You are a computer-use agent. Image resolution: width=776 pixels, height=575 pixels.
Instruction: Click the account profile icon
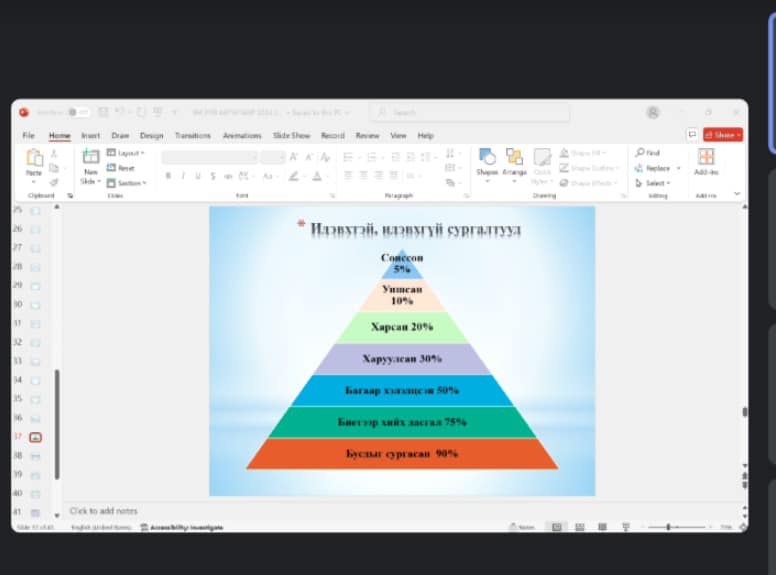click(x=653, y=112)
